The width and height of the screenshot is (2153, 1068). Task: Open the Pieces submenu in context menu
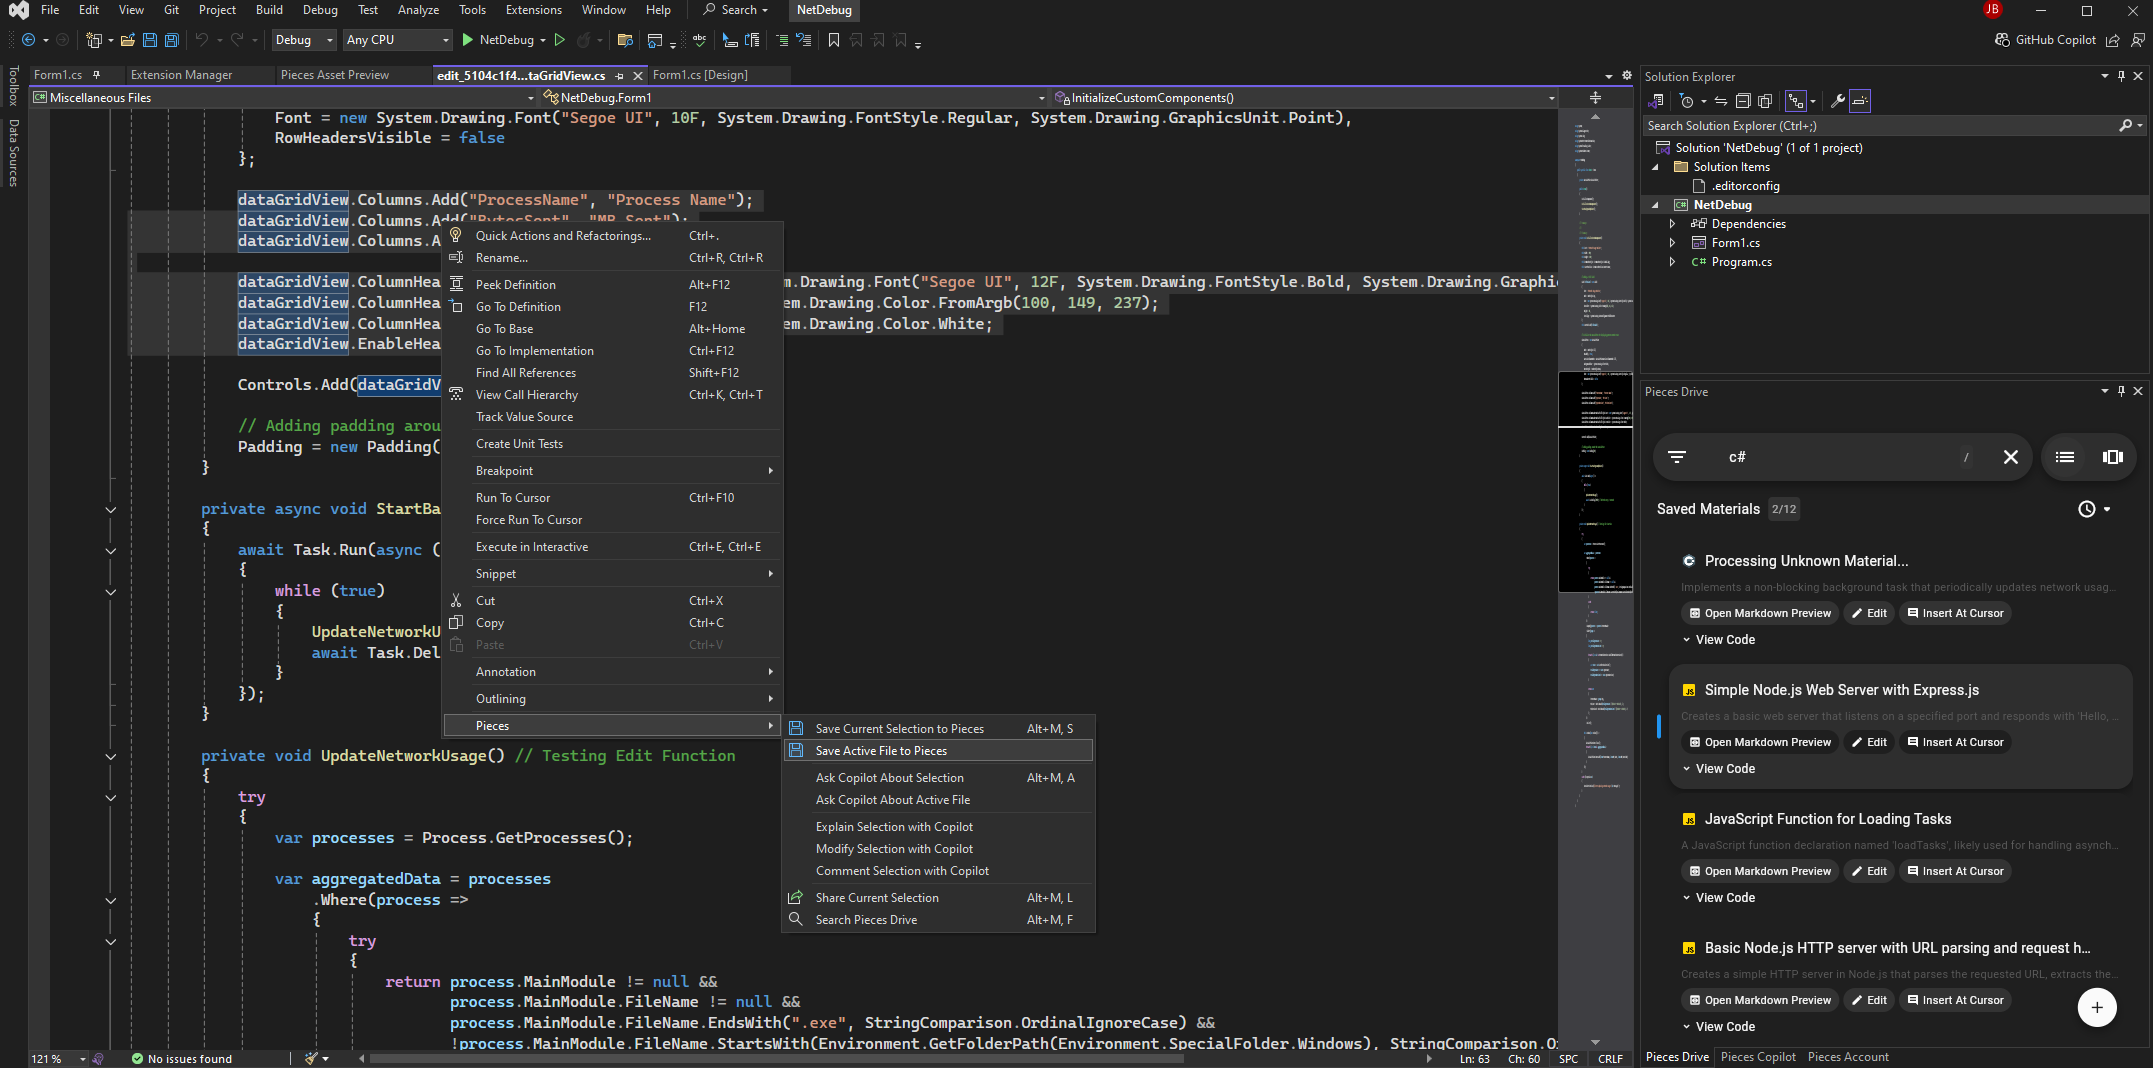[611, 726]
